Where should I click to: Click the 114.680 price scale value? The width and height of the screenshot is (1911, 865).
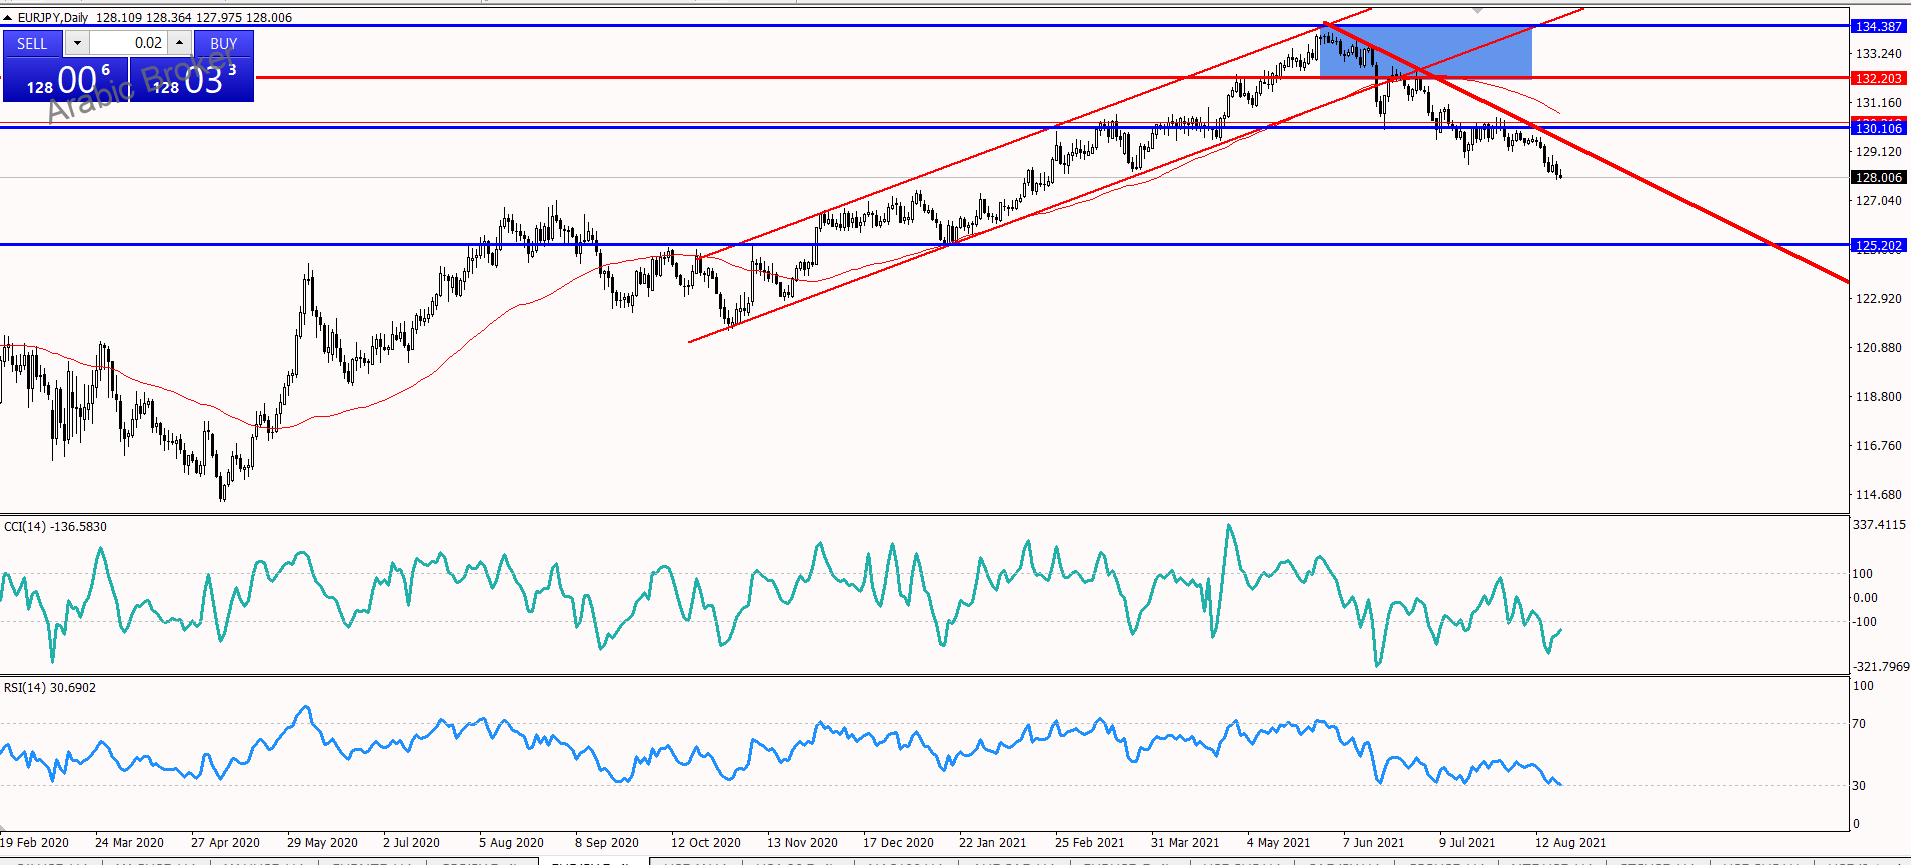(1878, 495)
